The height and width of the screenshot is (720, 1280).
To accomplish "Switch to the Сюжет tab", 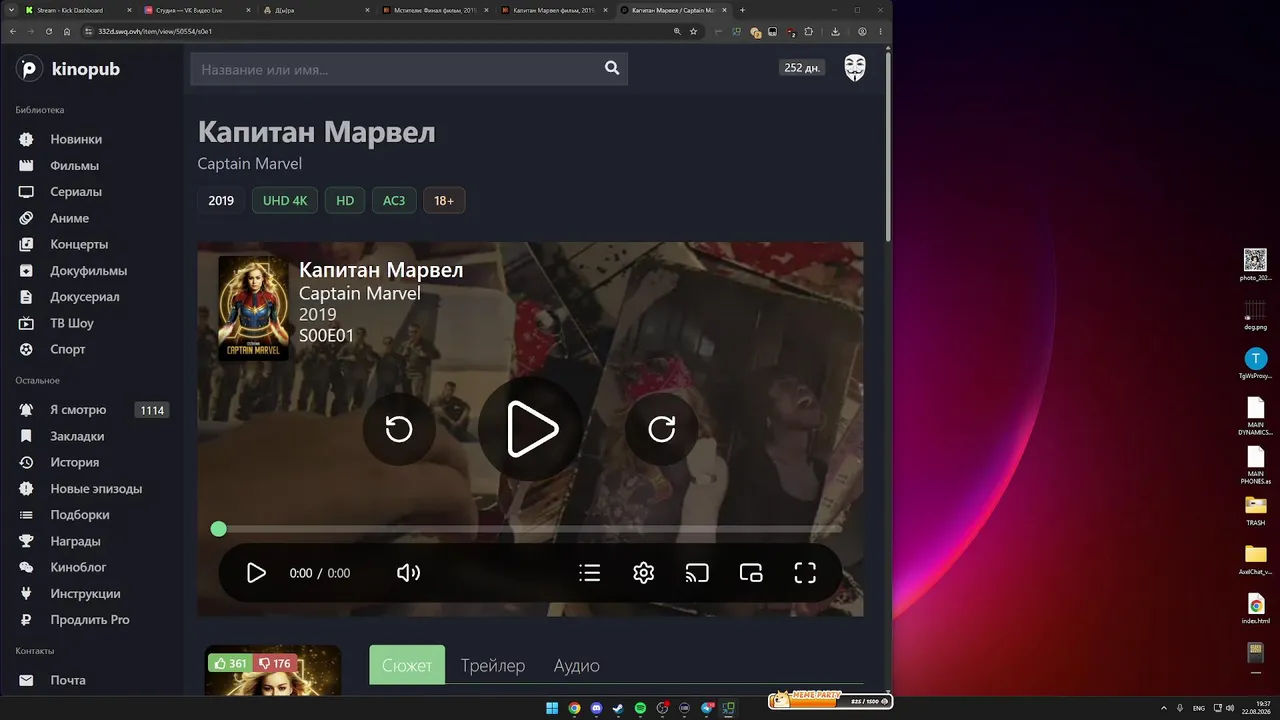I will [x=407, y=665].
